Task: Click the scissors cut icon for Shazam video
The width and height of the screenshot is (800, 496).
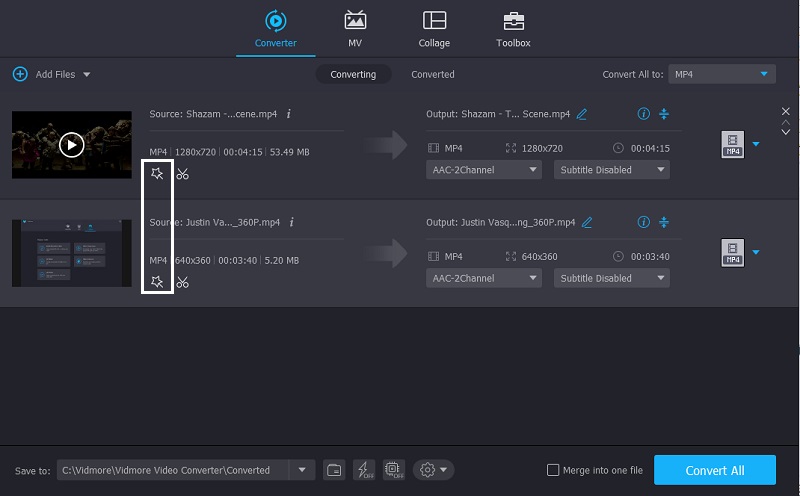Action: (182, 174)
